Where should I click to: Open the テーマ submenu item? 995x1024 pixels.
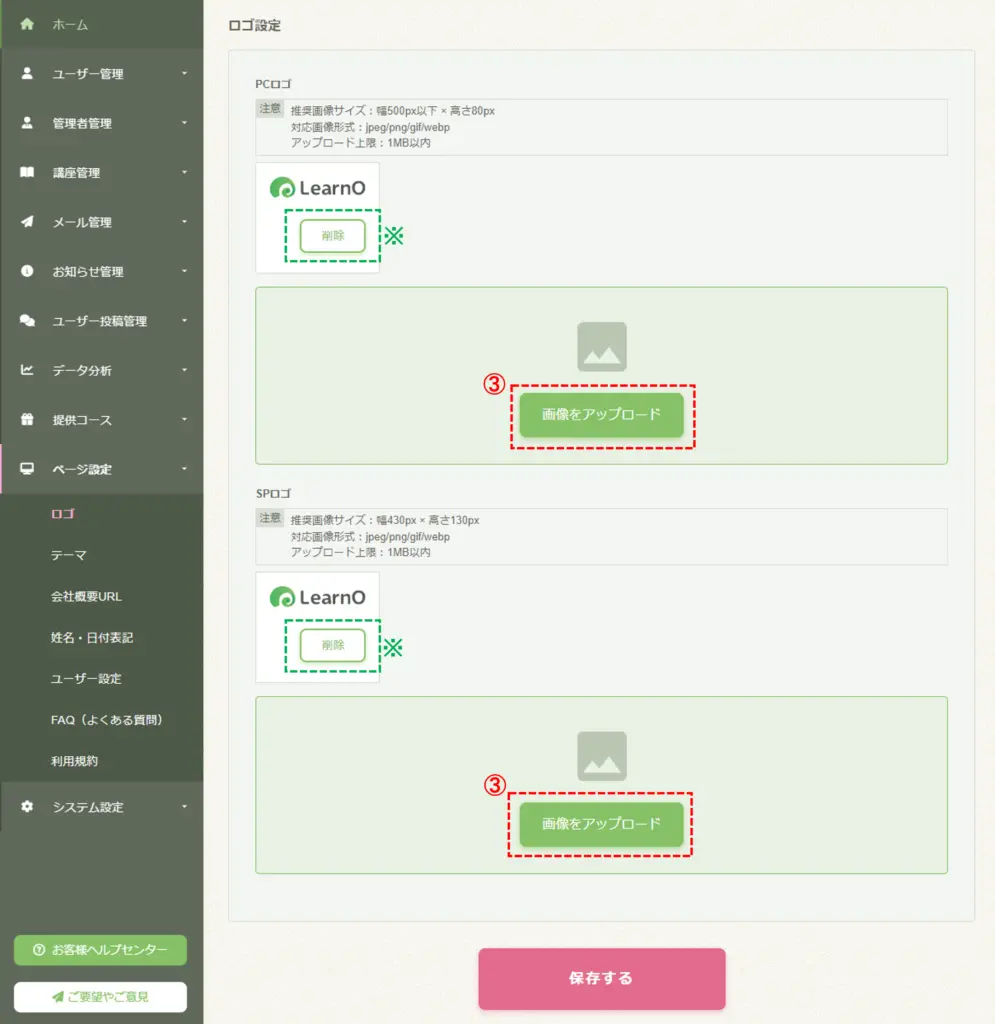[69, 555]
